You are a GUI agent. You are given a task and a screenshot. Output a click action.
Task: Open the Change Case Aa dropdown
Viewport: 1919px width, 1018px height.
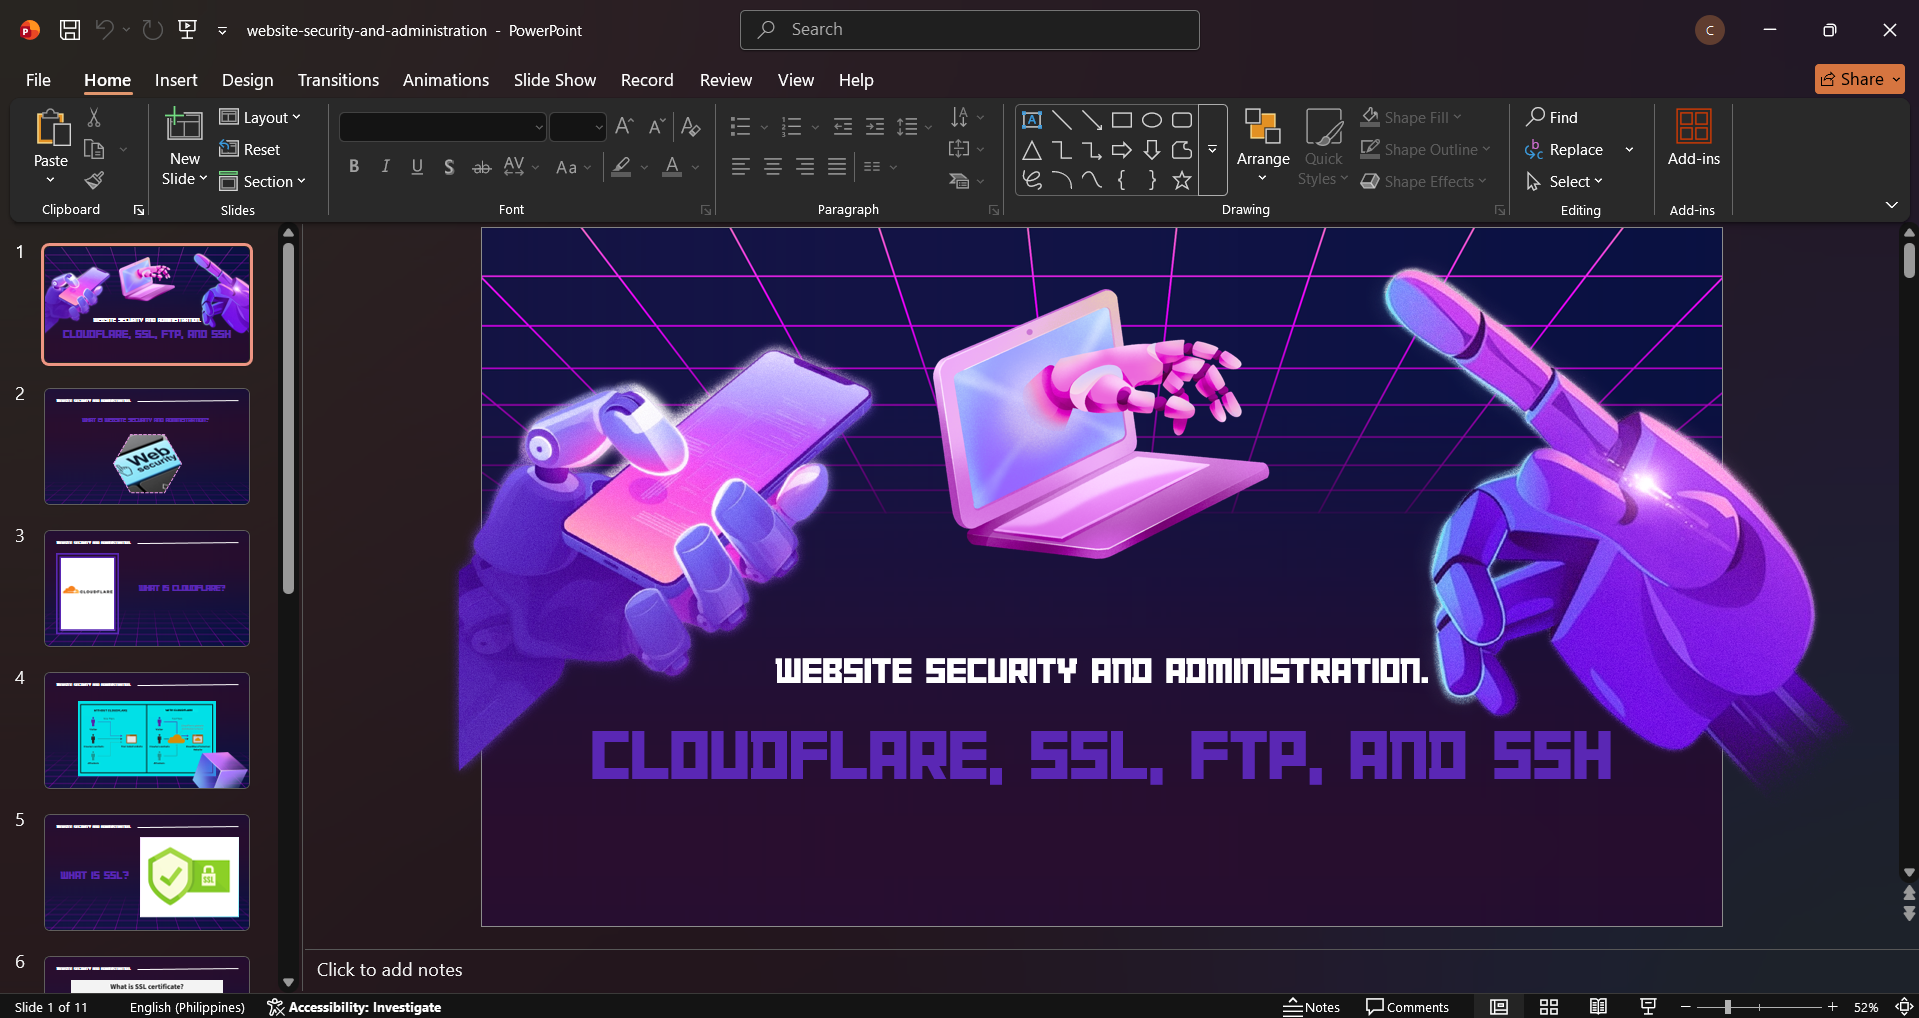573,167
